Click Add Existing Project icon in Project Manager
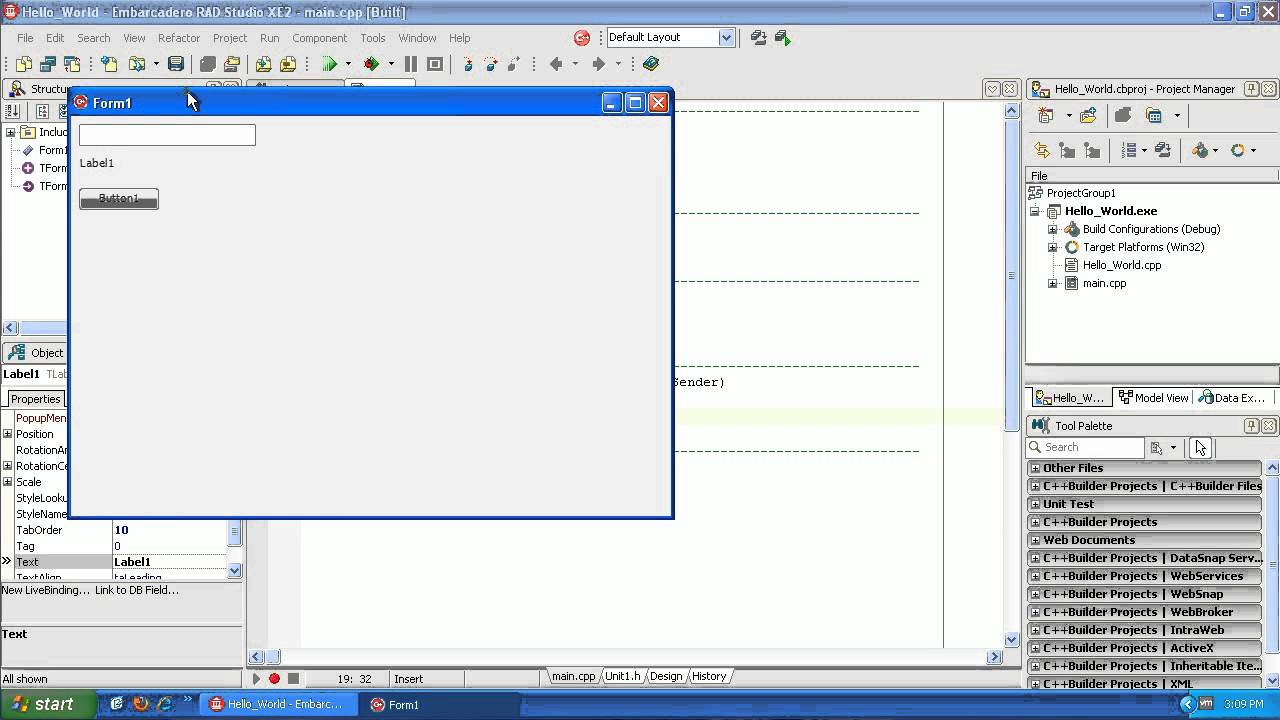1280x720 pixels. point(1088,115)
